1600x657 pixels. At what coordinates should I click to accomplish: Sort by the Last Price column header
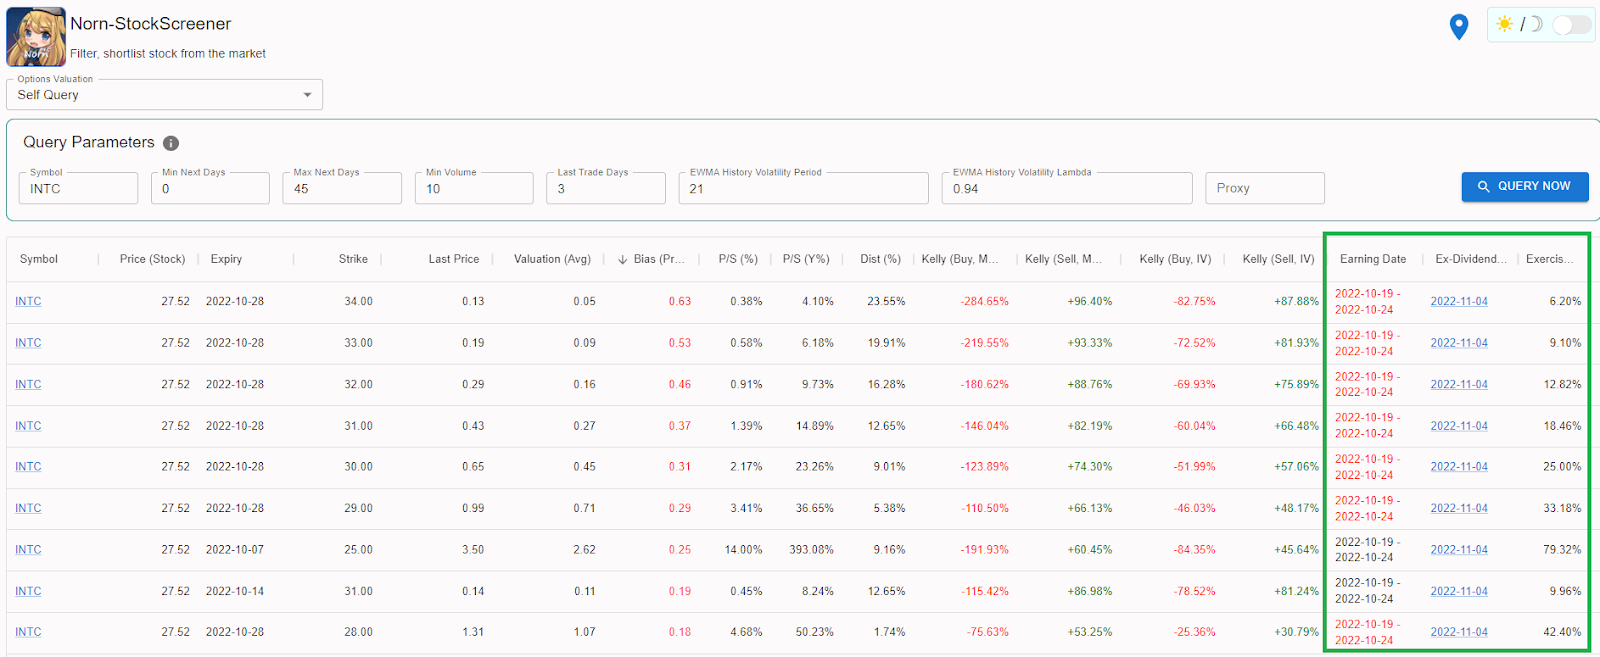pyautogui.click(x=454, y=259)
